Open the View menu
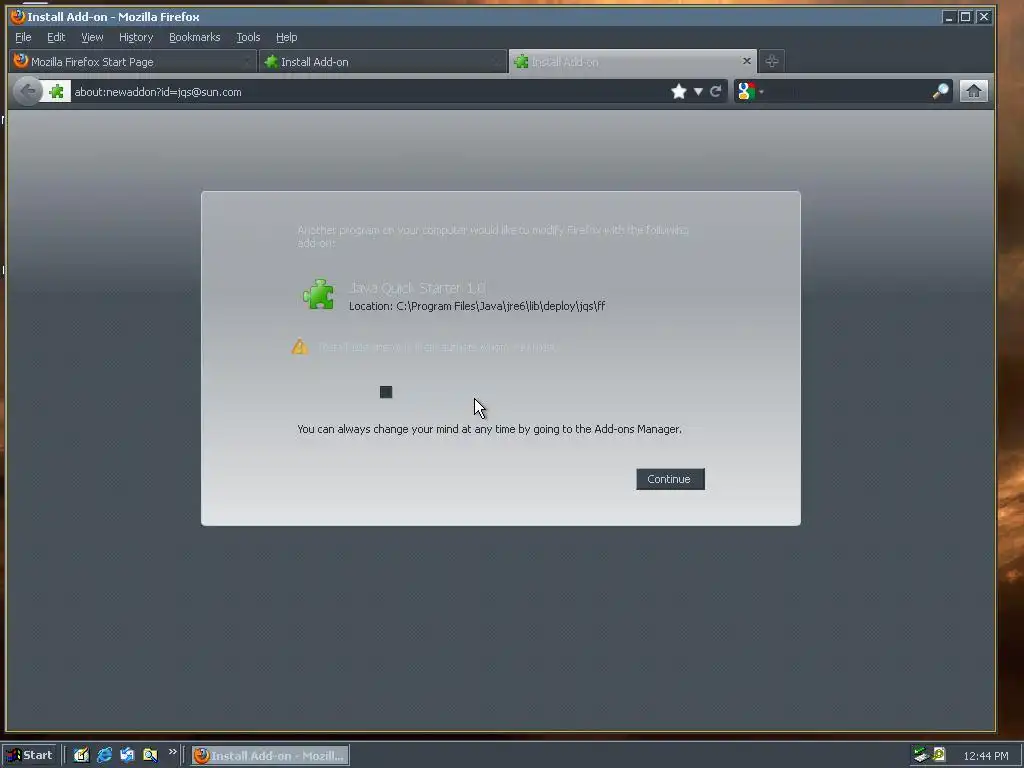This screenshot has width=1024, height=768. (x=92, y=37)
